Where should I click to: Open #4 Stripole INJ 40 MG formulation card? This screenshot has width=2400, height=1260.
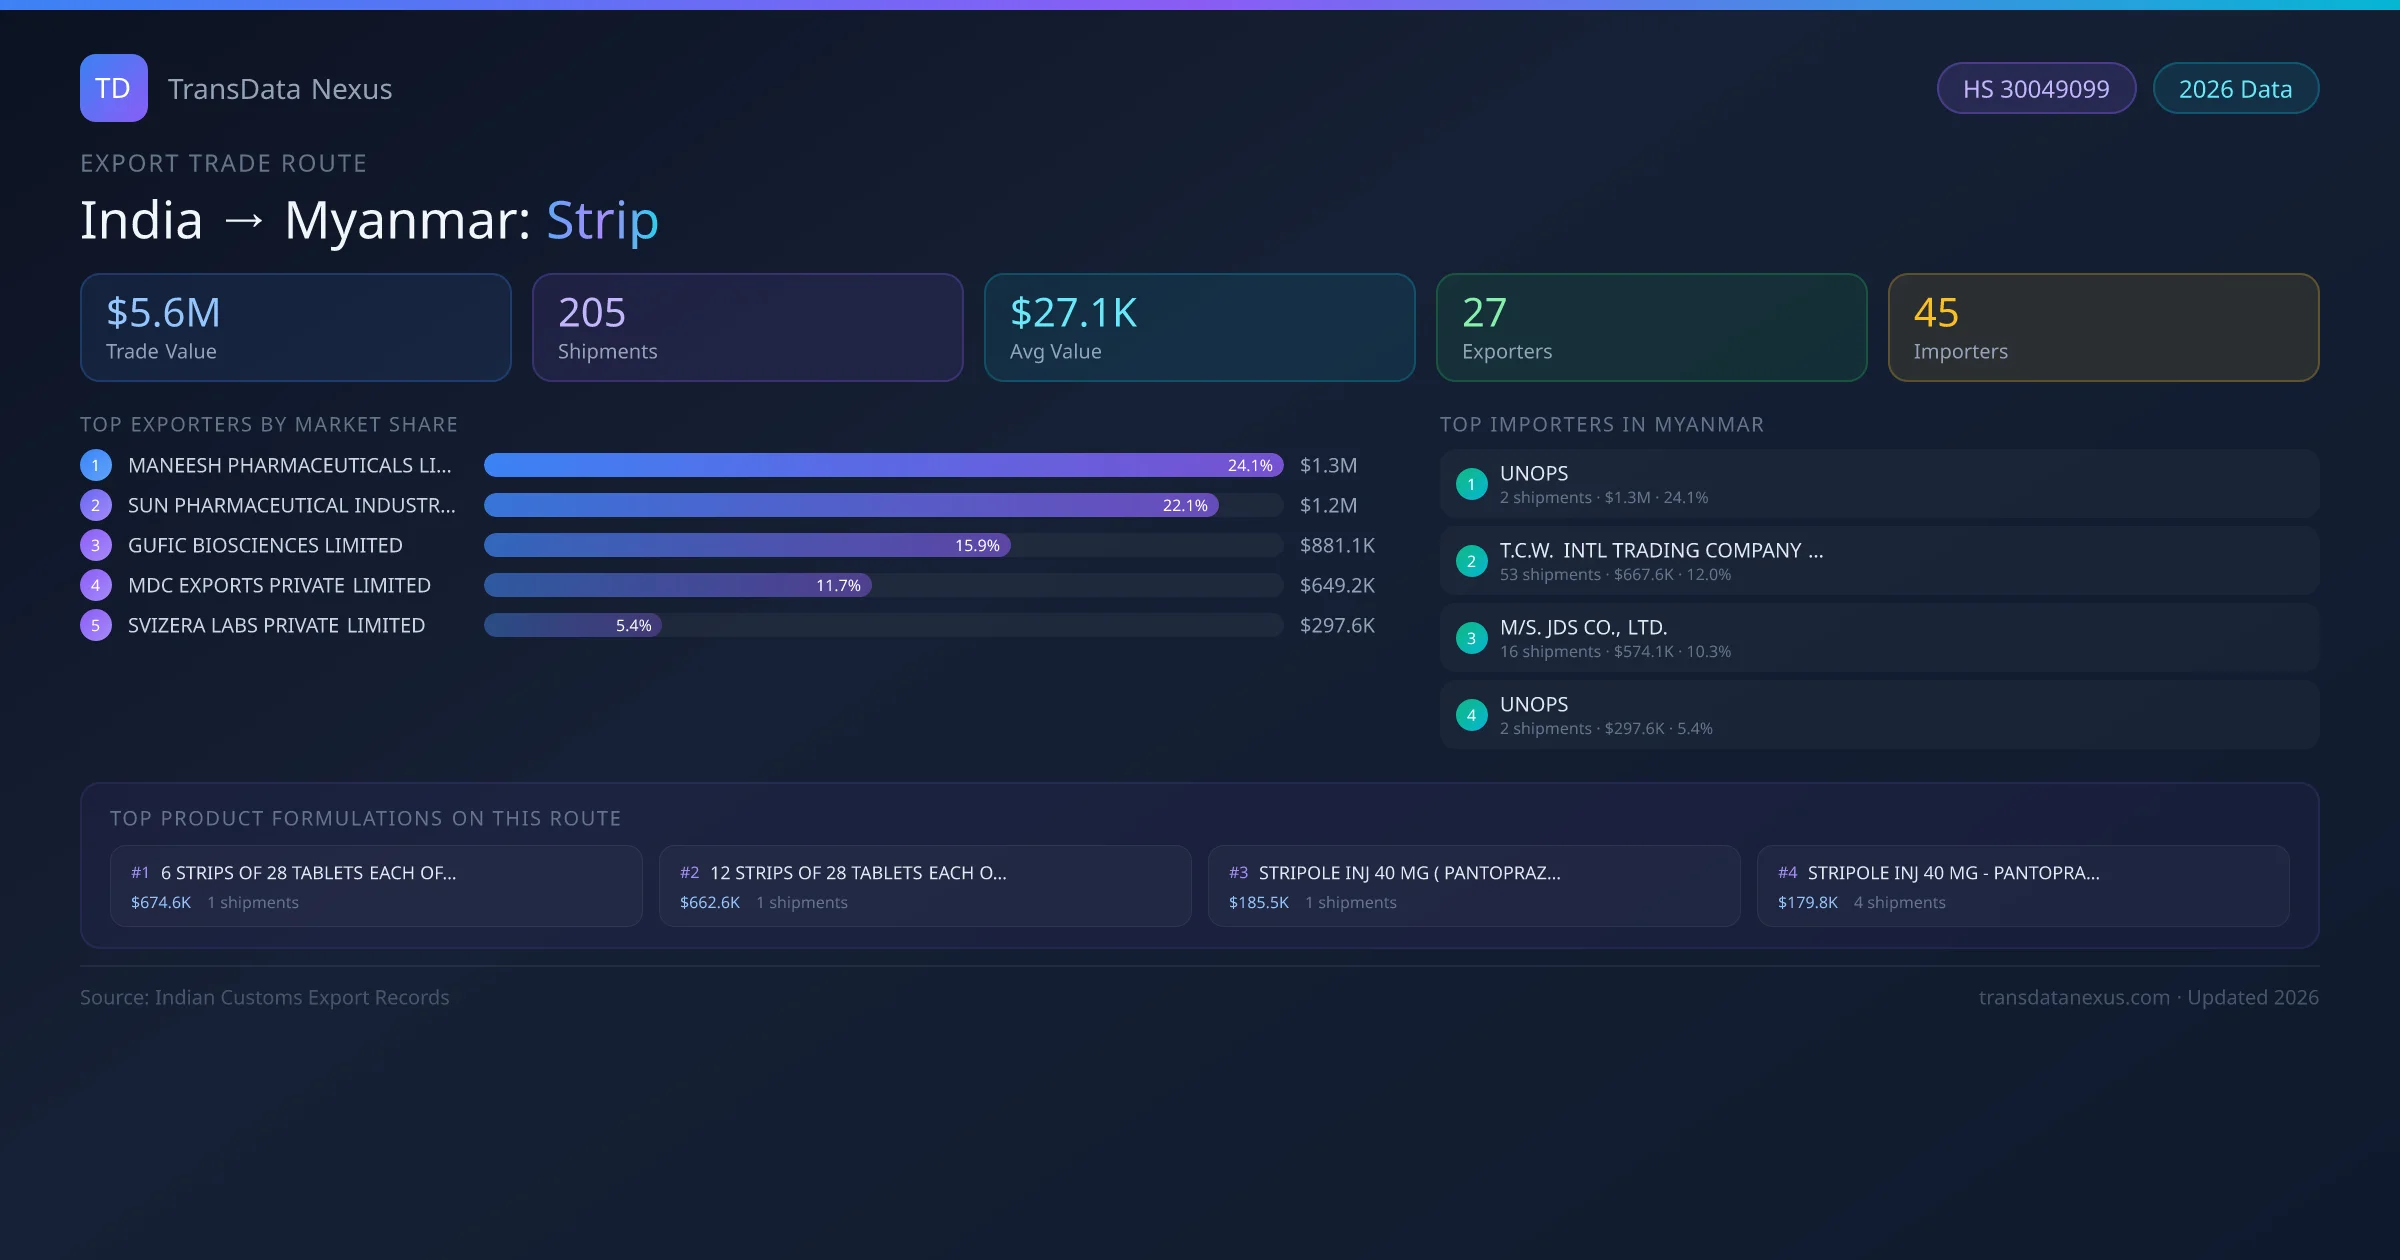coord(2022,886)
